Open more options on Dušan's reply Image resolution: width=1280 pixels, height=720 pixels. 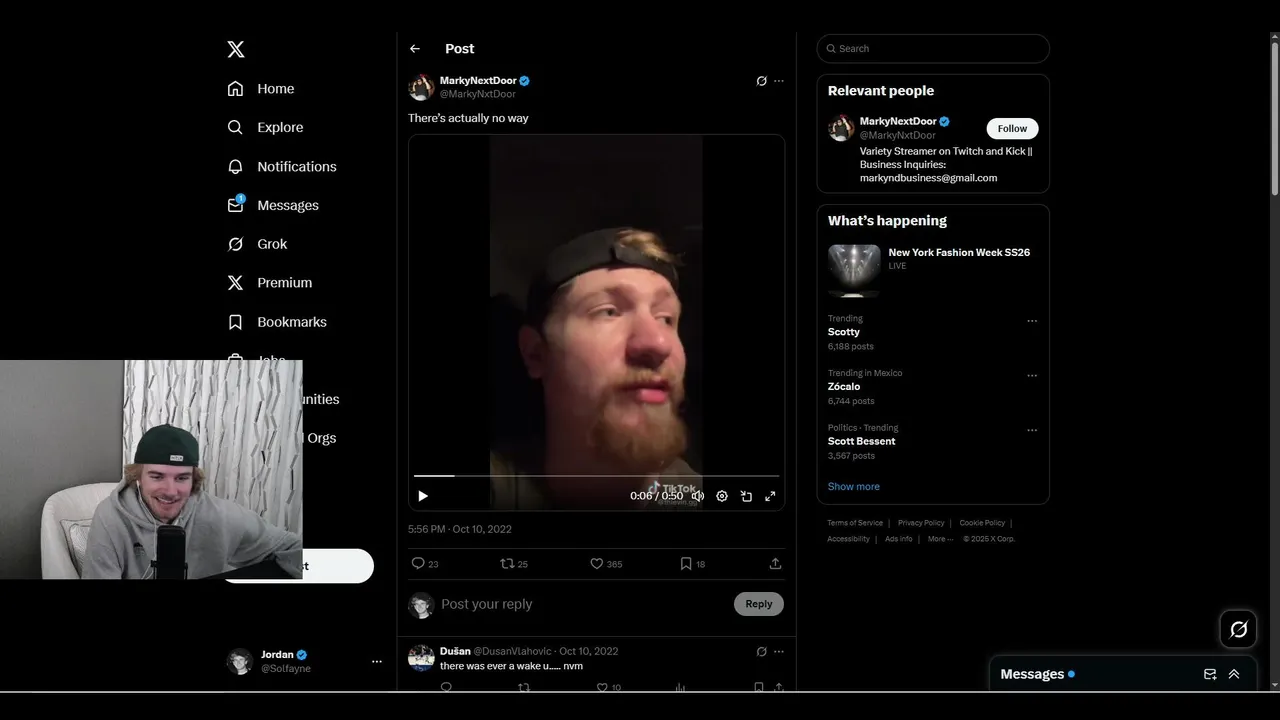[x=779, y=651]
